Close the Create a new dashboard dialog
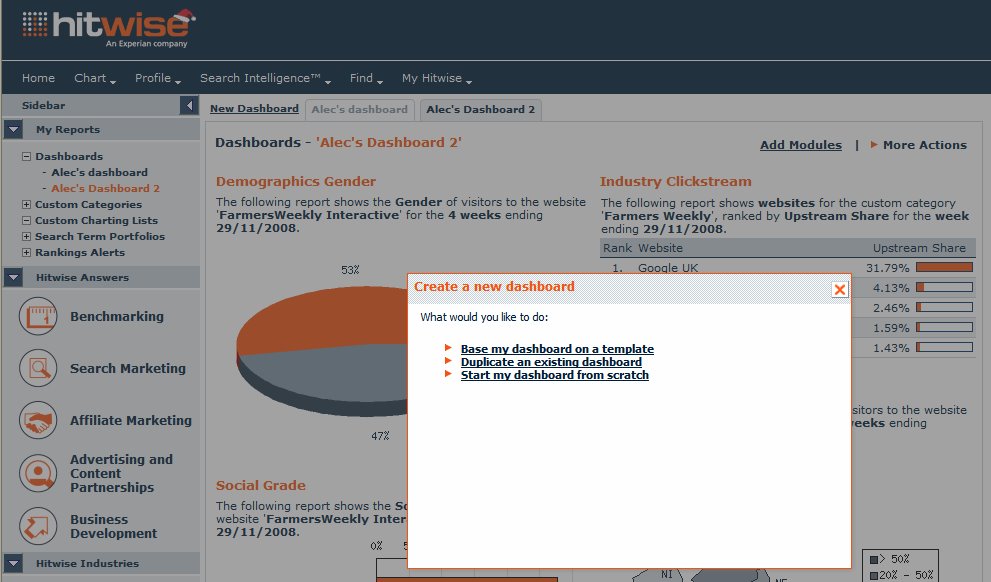The width and height of the screenshot is (991, 582). [839, 289]
